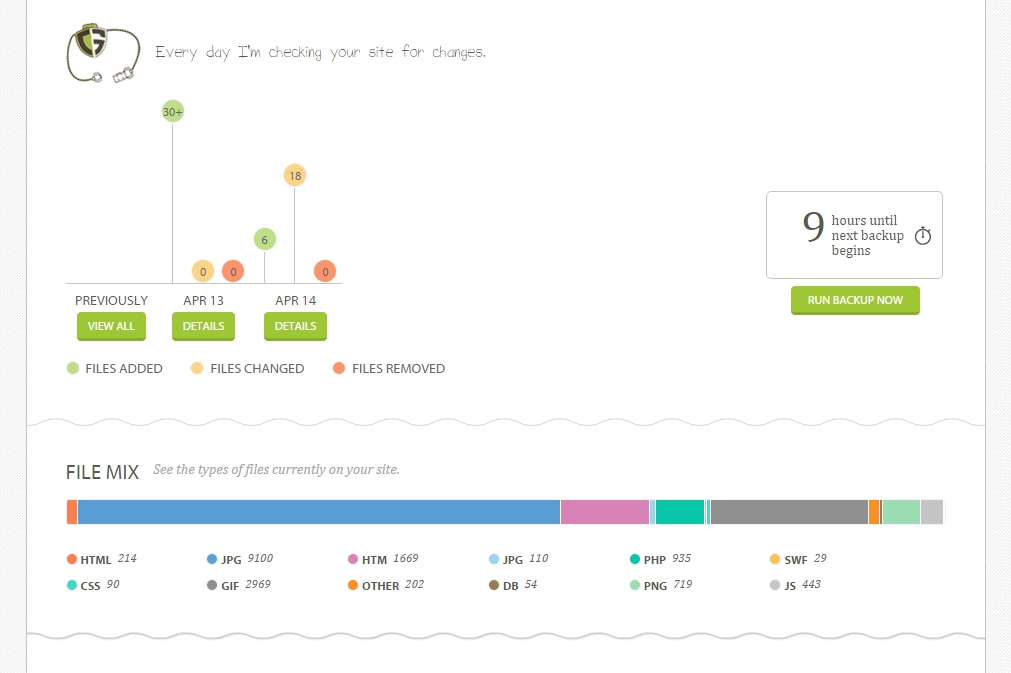
Task: Click the 18 files changed bubble
Action: tap(295, 175)
